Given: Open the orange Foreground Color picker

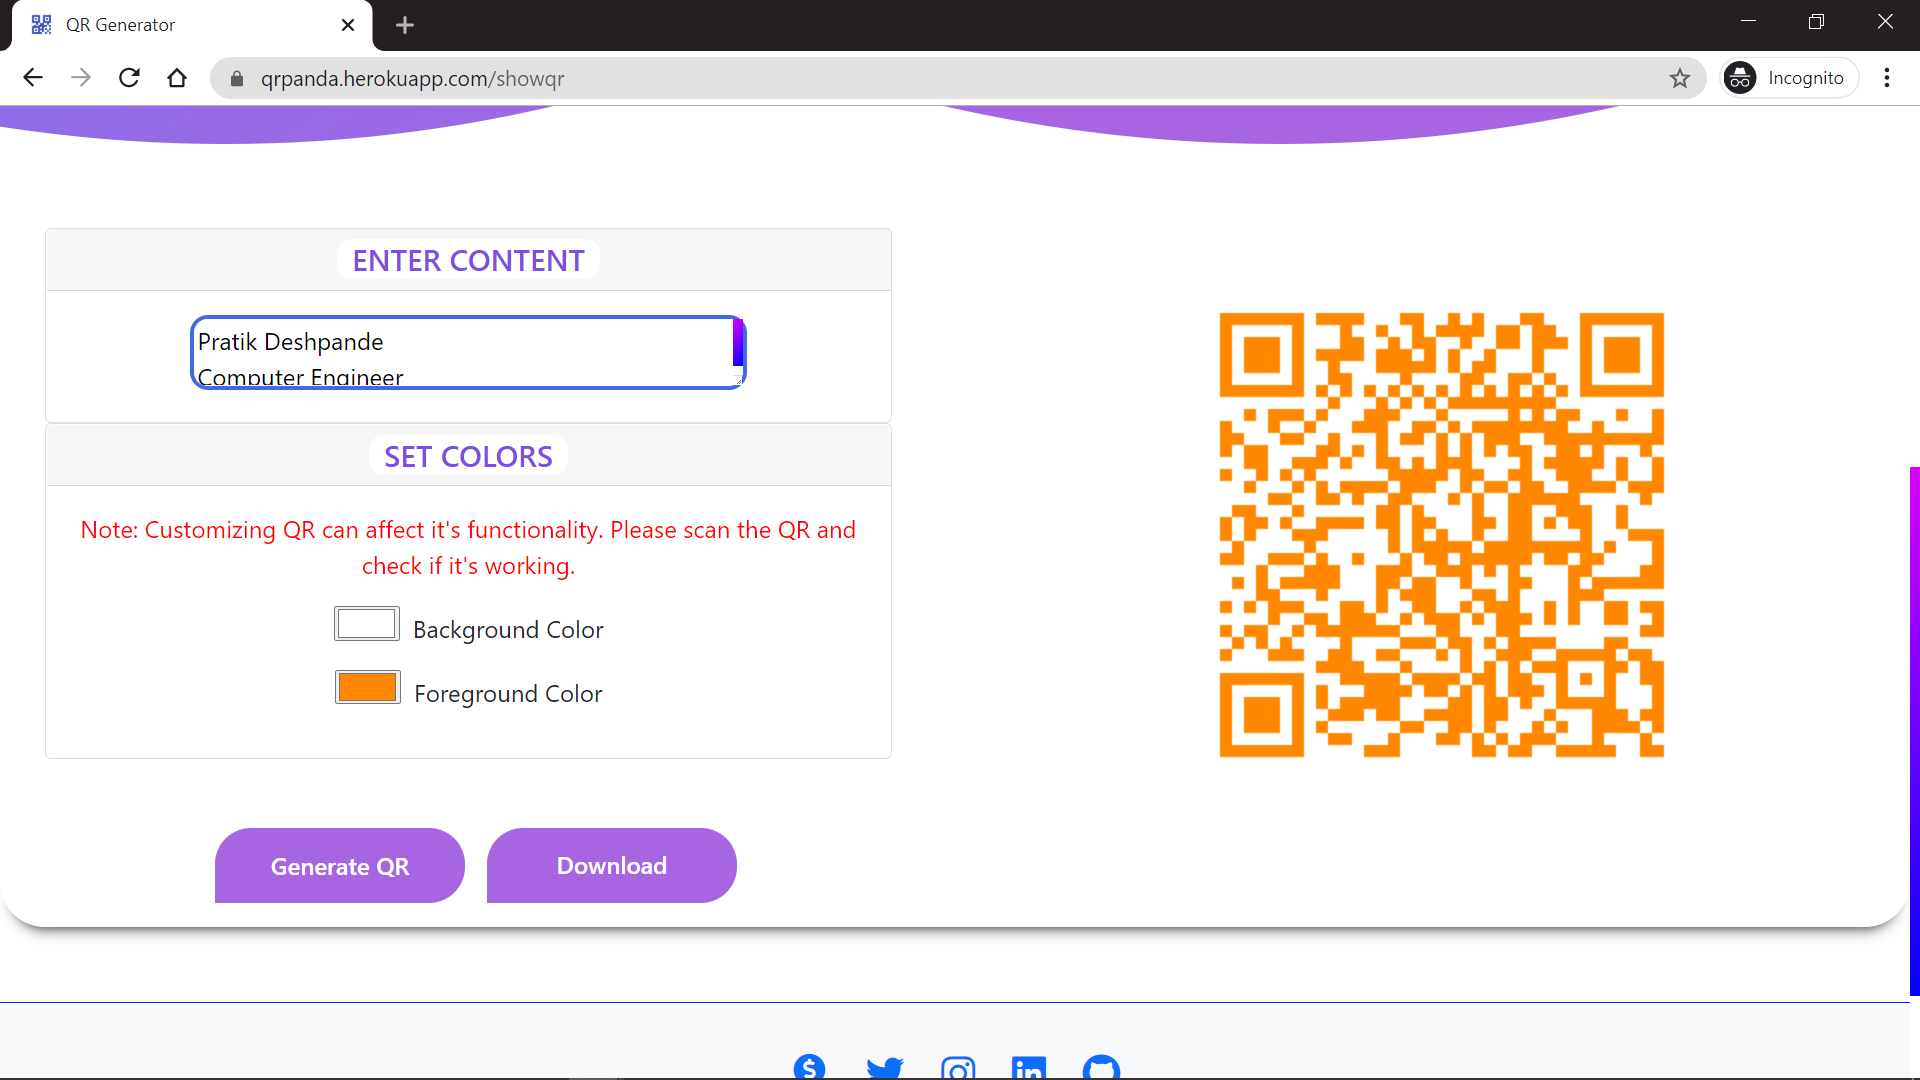Looking at the screenshot, I should point(367,688).
